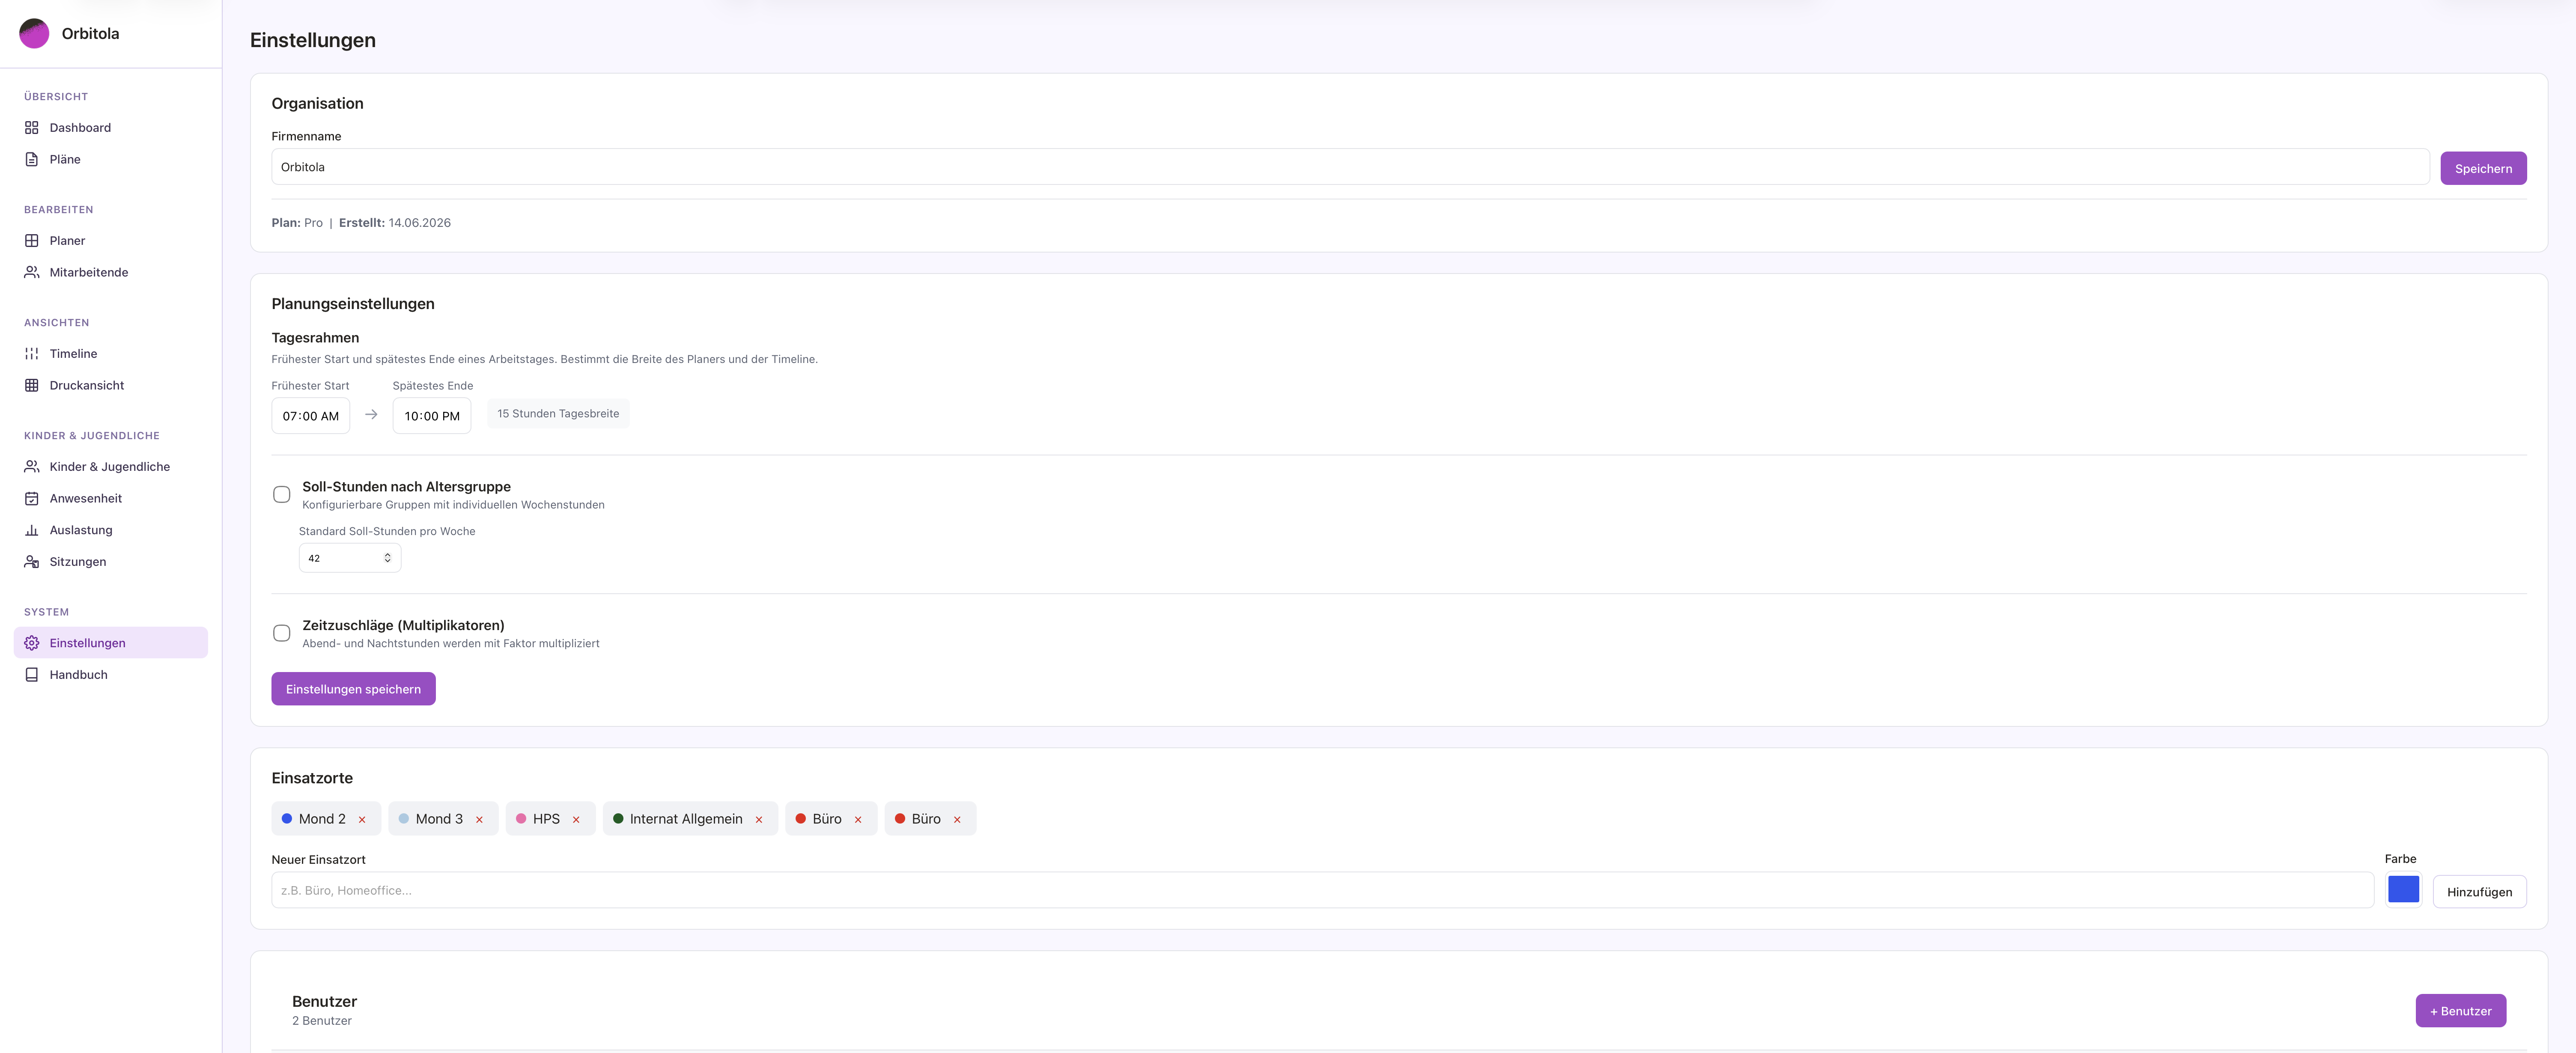The image size is (2576, 1053).
Task: Click the '2 Benutzer' count text
Action: [322, 1021]
